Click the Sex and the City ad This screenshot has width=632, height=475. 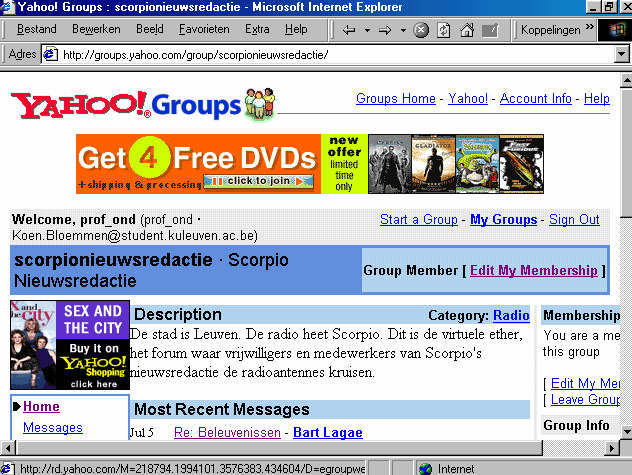click(x=70, y=345)
